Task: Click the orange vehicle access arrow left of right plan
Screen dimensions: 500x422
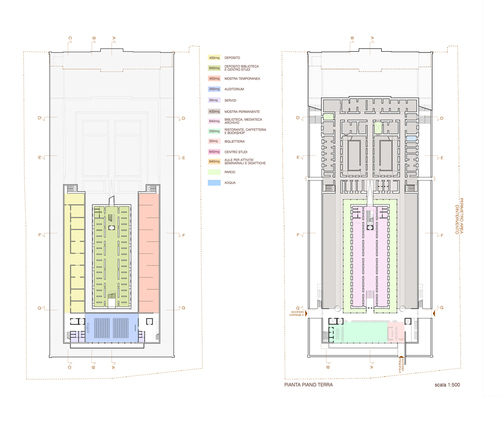Action: click(306, 313)
